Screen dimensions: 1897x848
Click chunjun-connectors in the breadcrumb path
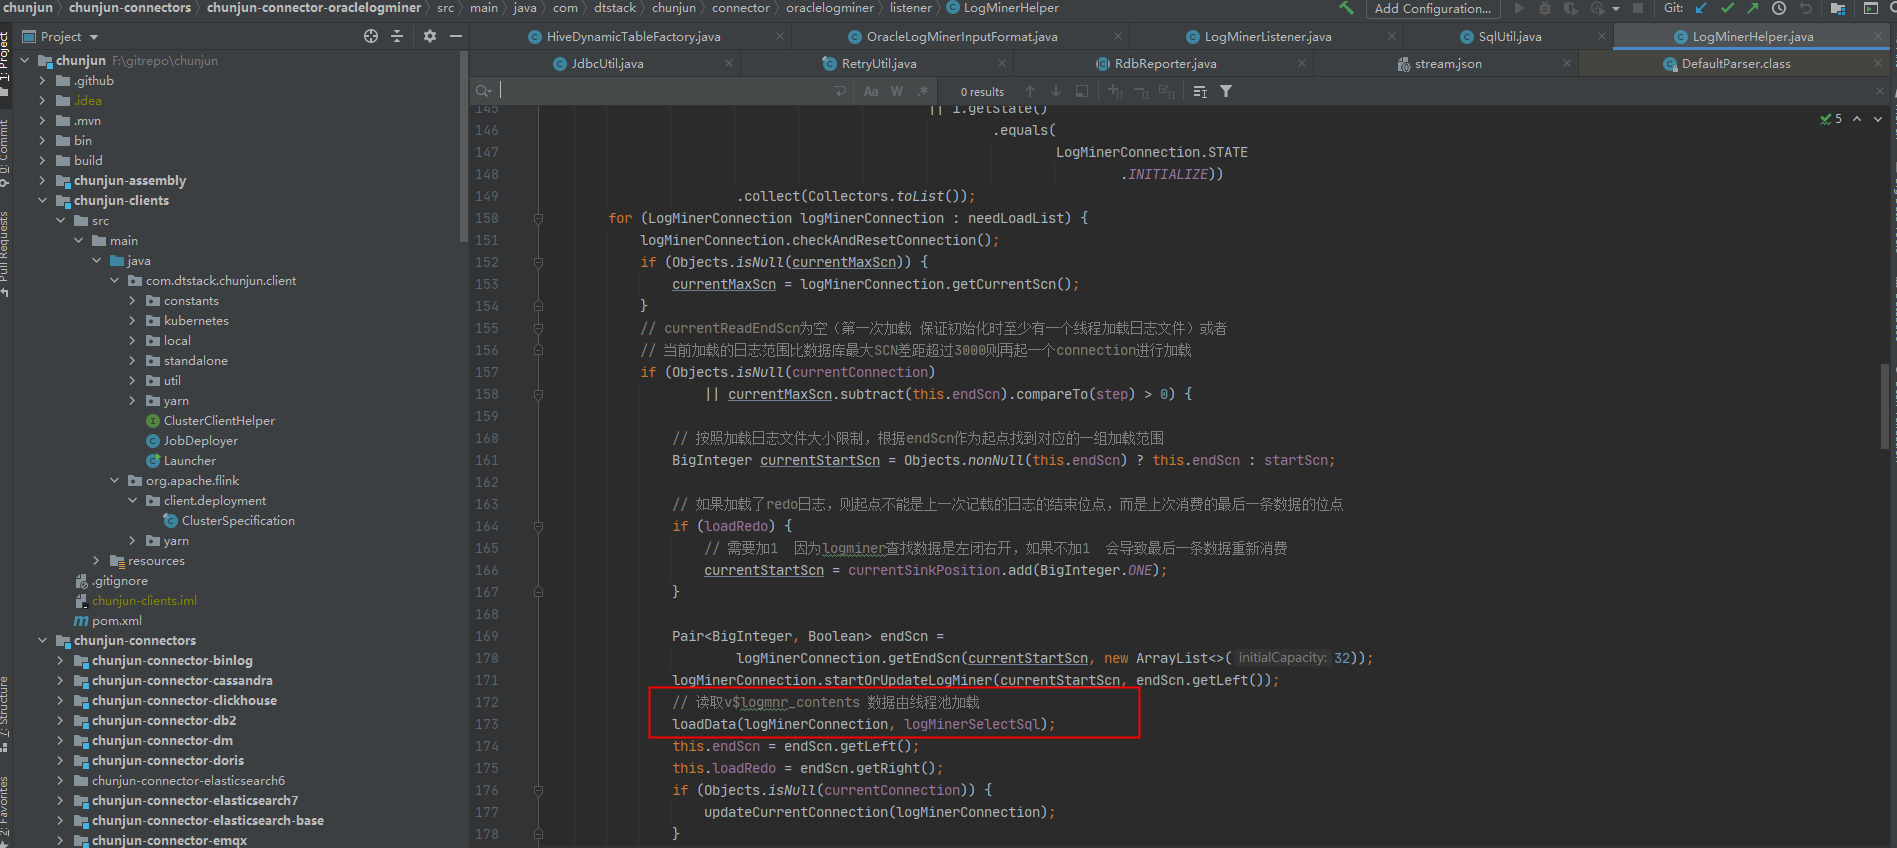pos(129,8)
